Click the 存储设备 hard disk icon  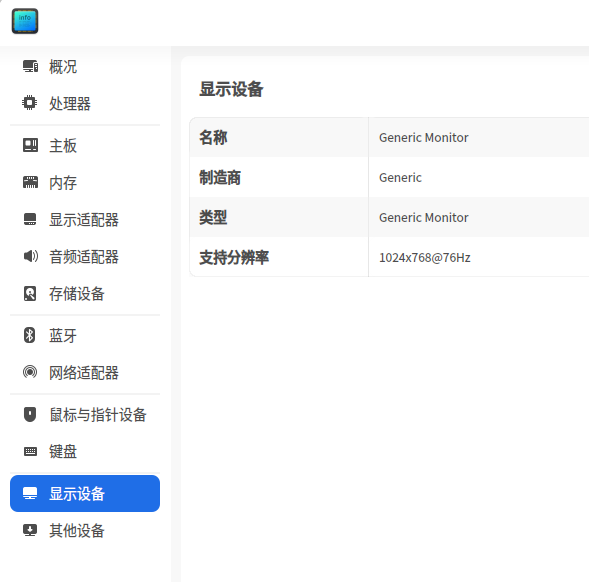pyautogui.click(x=30, y=293)
